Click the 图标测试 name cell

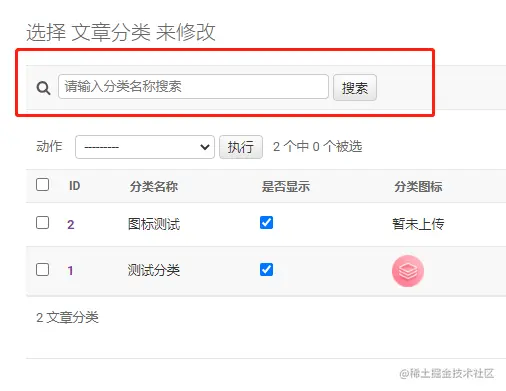tap(154, 224)
